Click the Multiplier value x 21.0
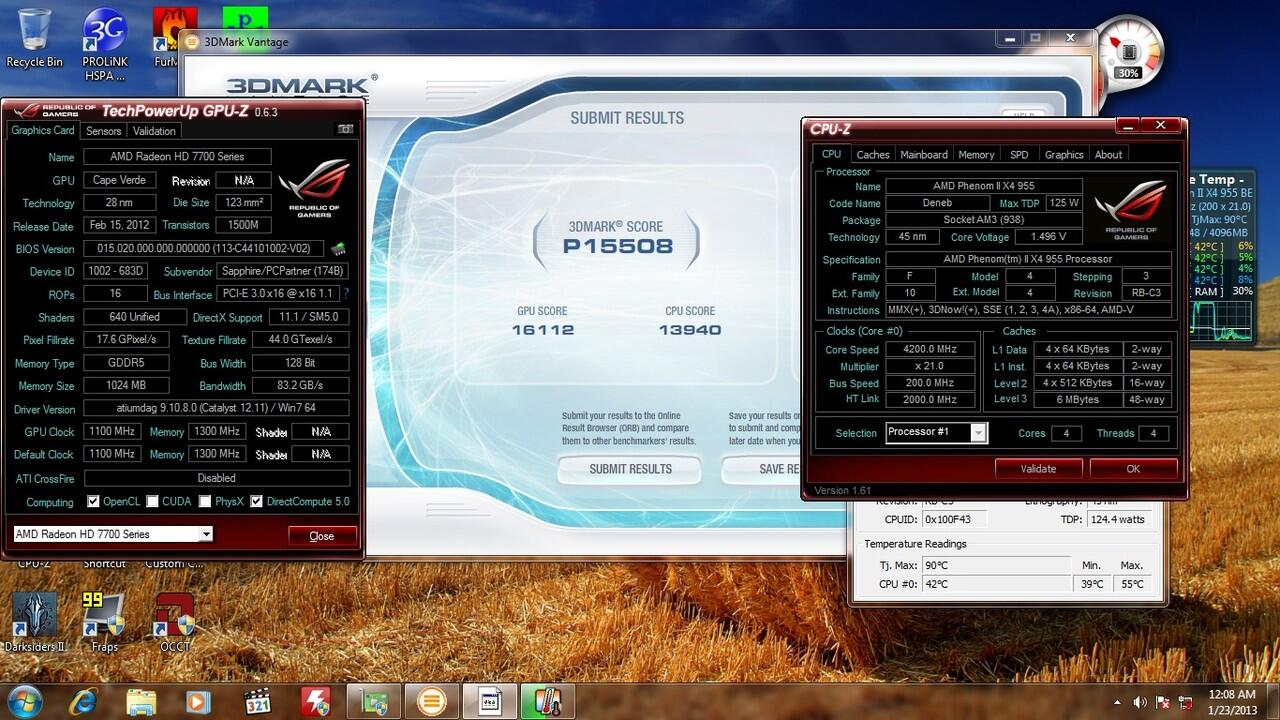The image size is (1280, 720). (930, 367)
